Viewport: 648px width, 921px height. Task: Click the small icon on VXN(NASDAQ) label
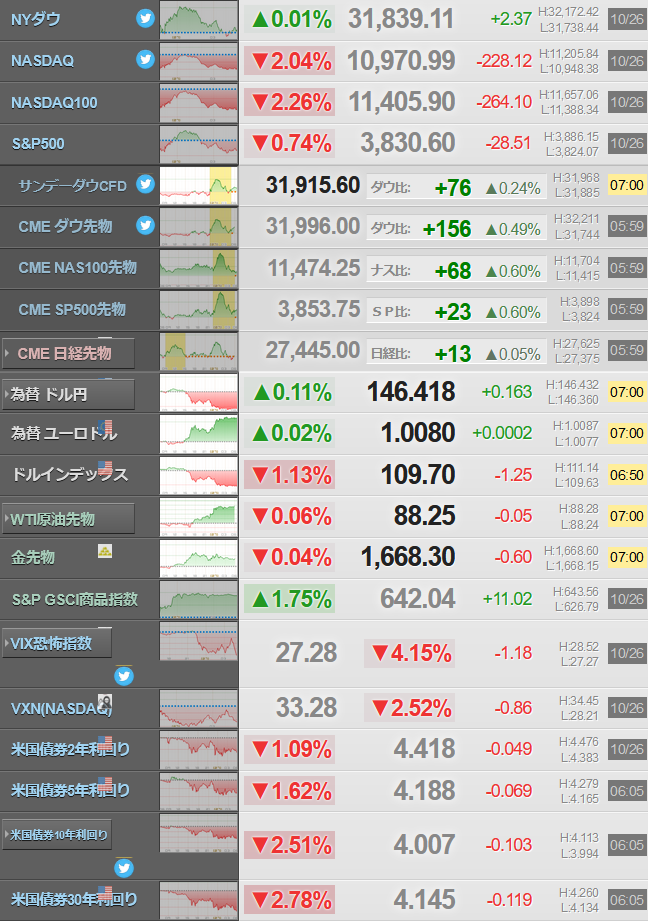pyautogui.click(x=105, y=701)
